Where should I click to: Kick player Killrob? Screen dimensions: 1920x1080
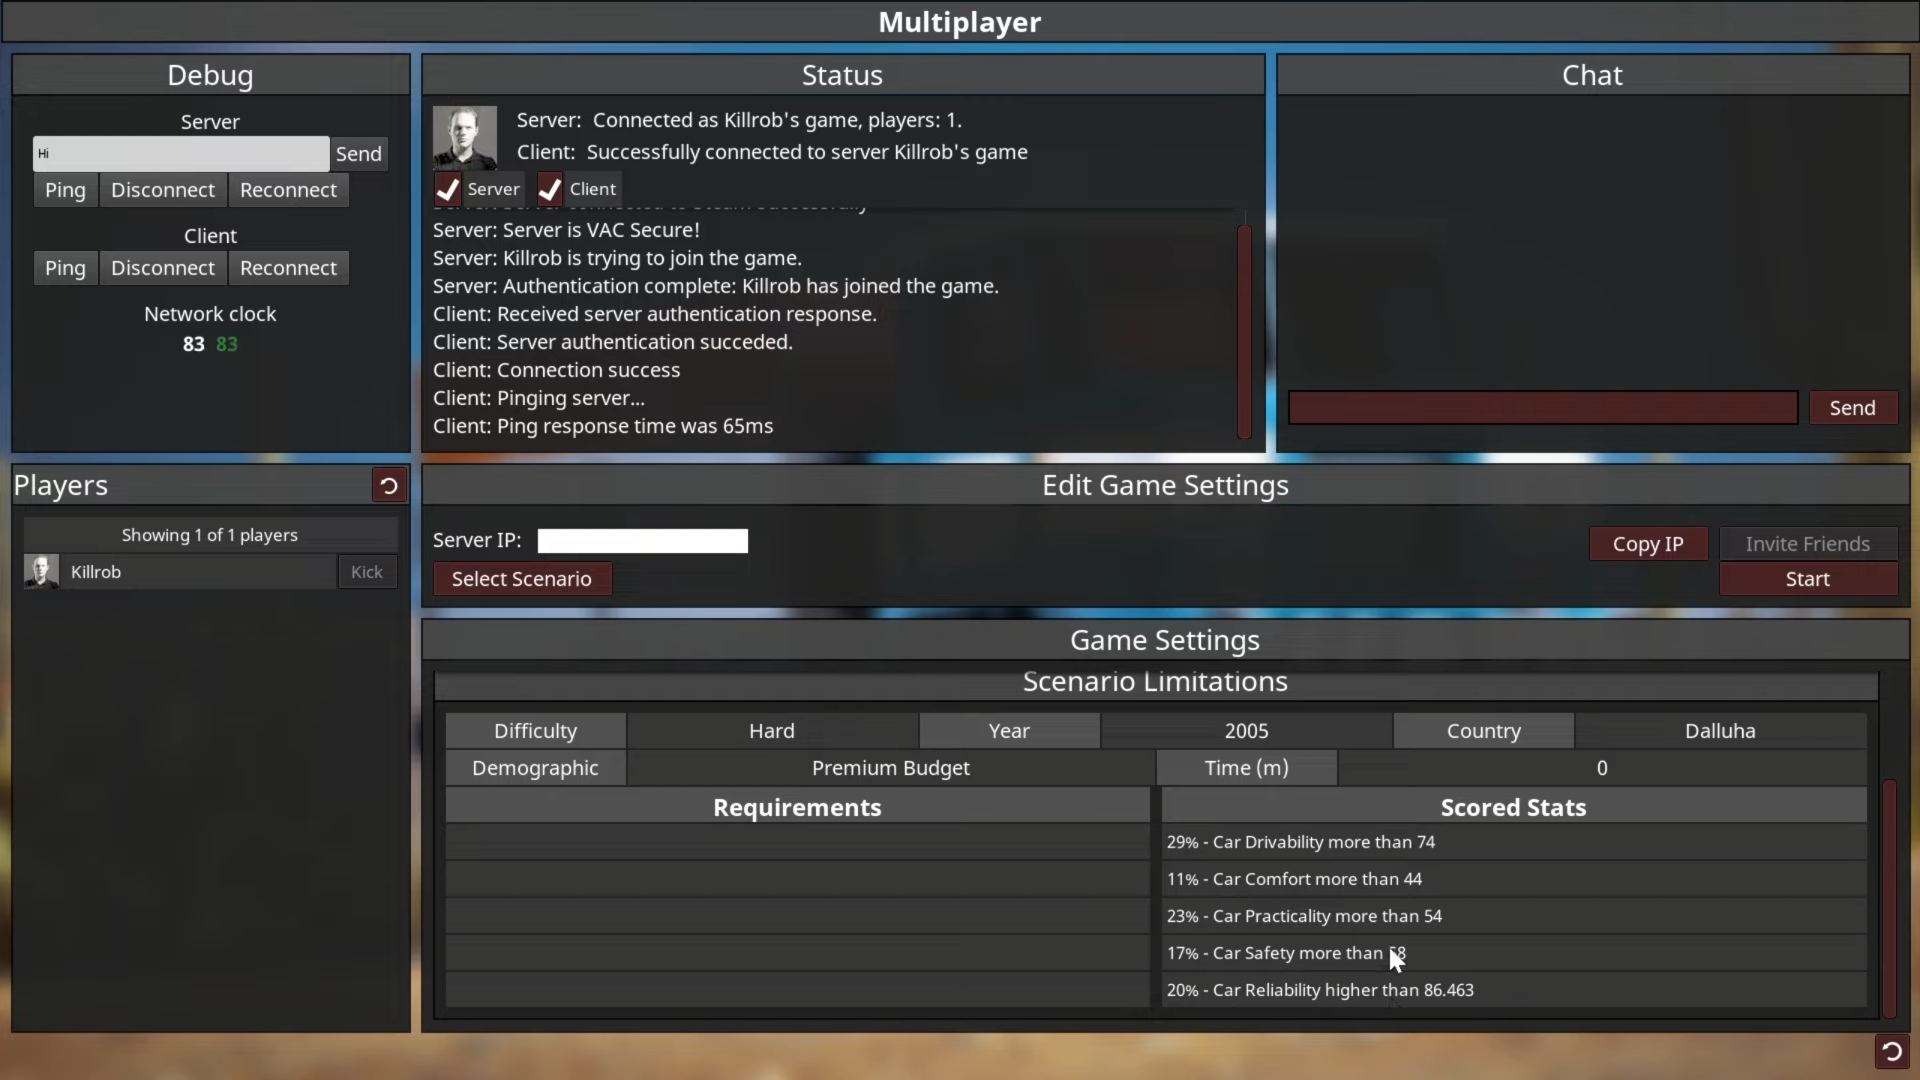point(366,572)
